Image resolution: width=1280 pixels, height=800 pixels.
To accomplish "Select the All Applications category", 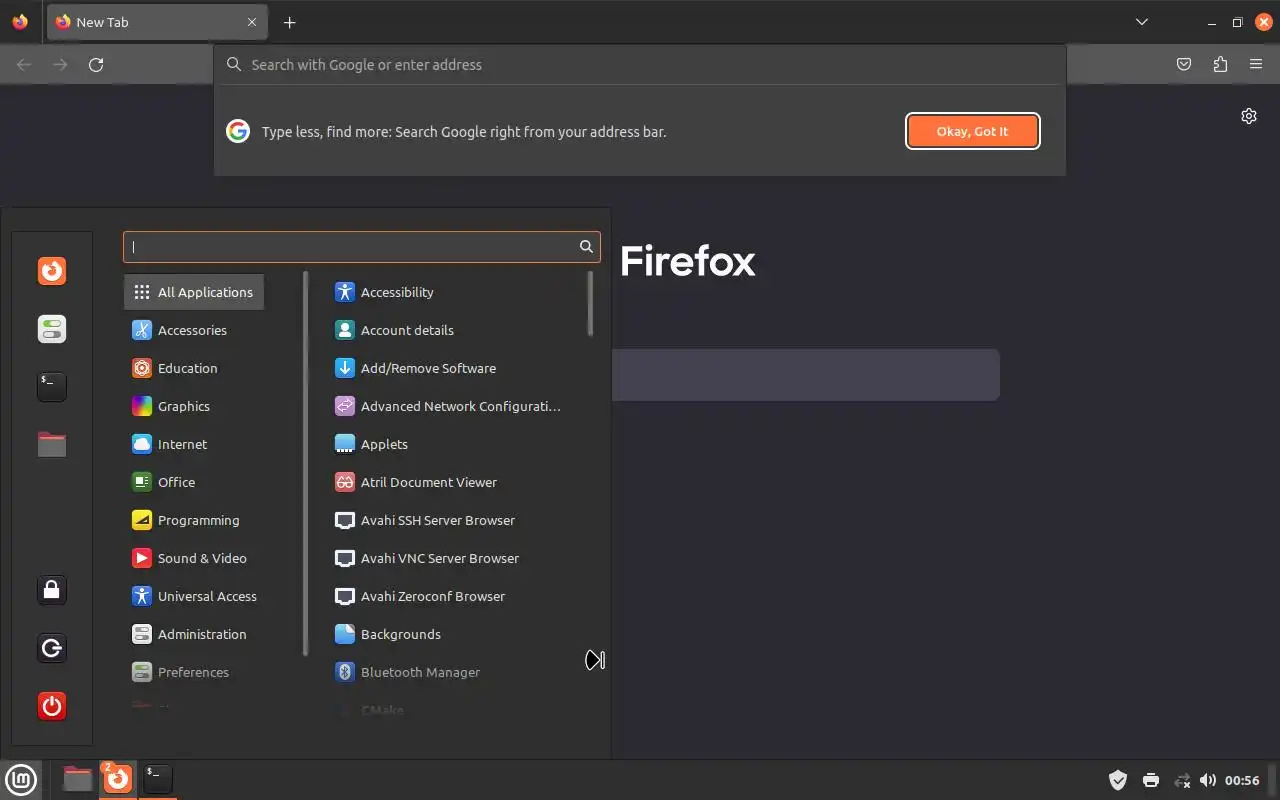I will click(x=194, y=292).
